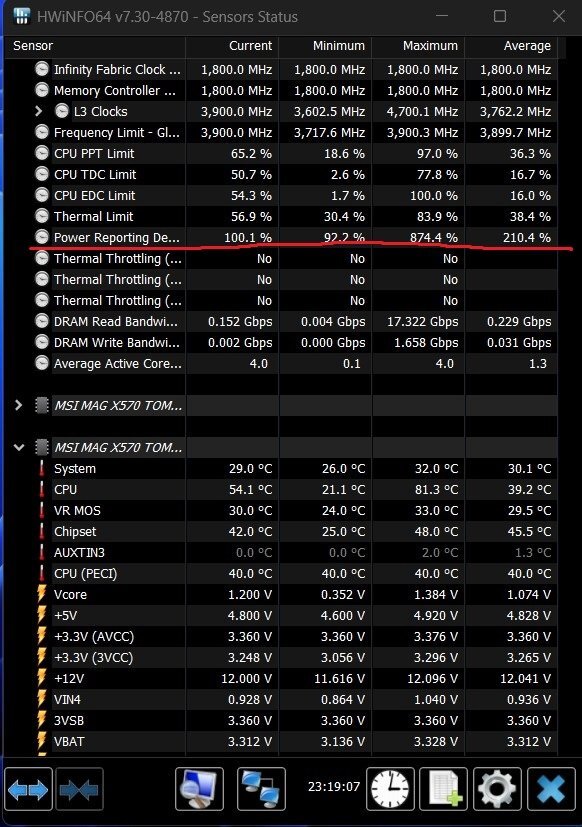This screenshot has width=582, height=827.
Task: Select the DRAM Read Bandwidth row
Action: point(281,321)
